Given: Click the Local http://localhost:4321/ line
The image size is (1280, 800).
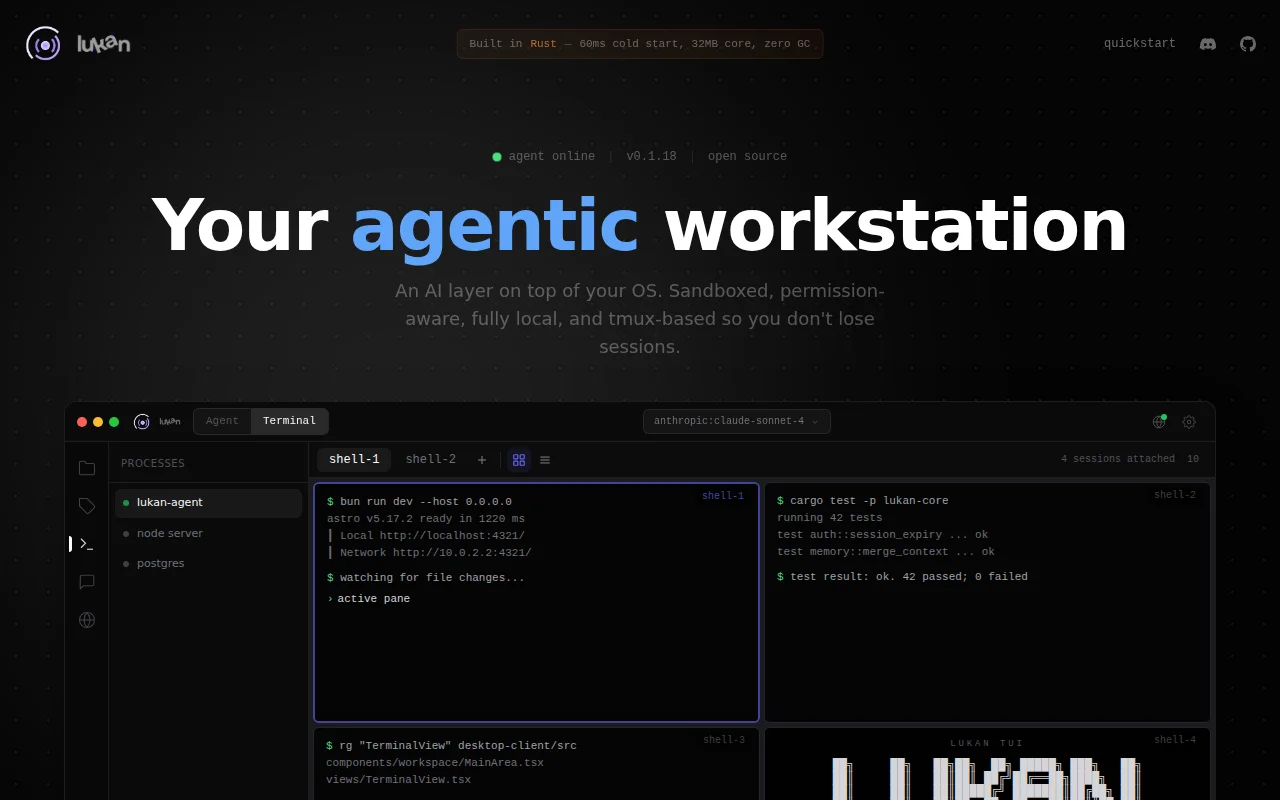Looking at the screenshot, I should click(427, 536).
